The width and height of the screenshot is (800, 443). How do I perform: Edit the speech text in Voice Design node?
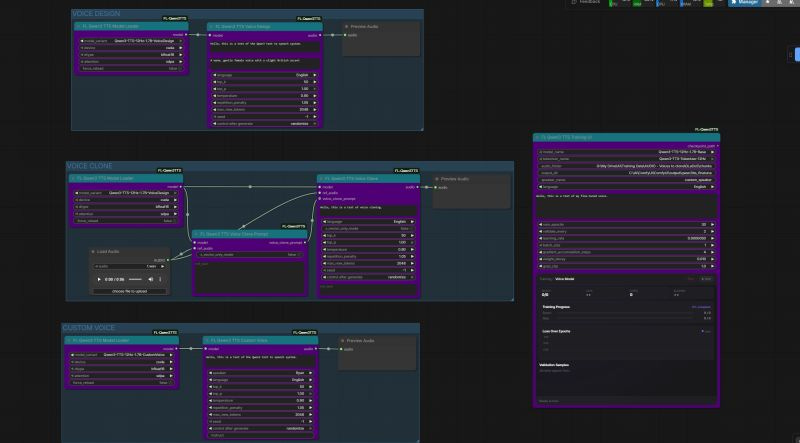(265, 46)
